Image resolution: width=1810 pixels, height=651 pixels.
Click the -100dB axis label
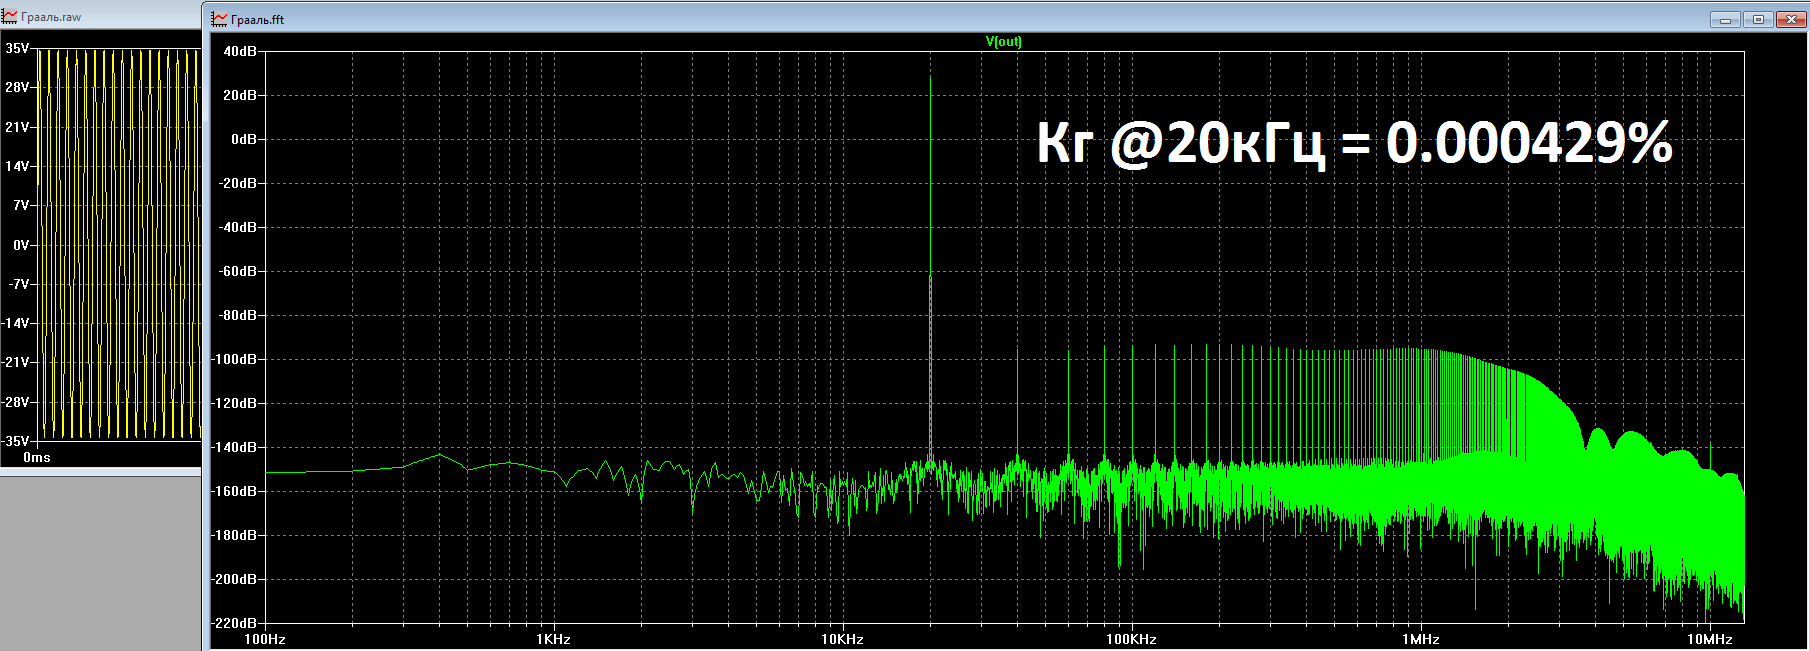[235, 359]
